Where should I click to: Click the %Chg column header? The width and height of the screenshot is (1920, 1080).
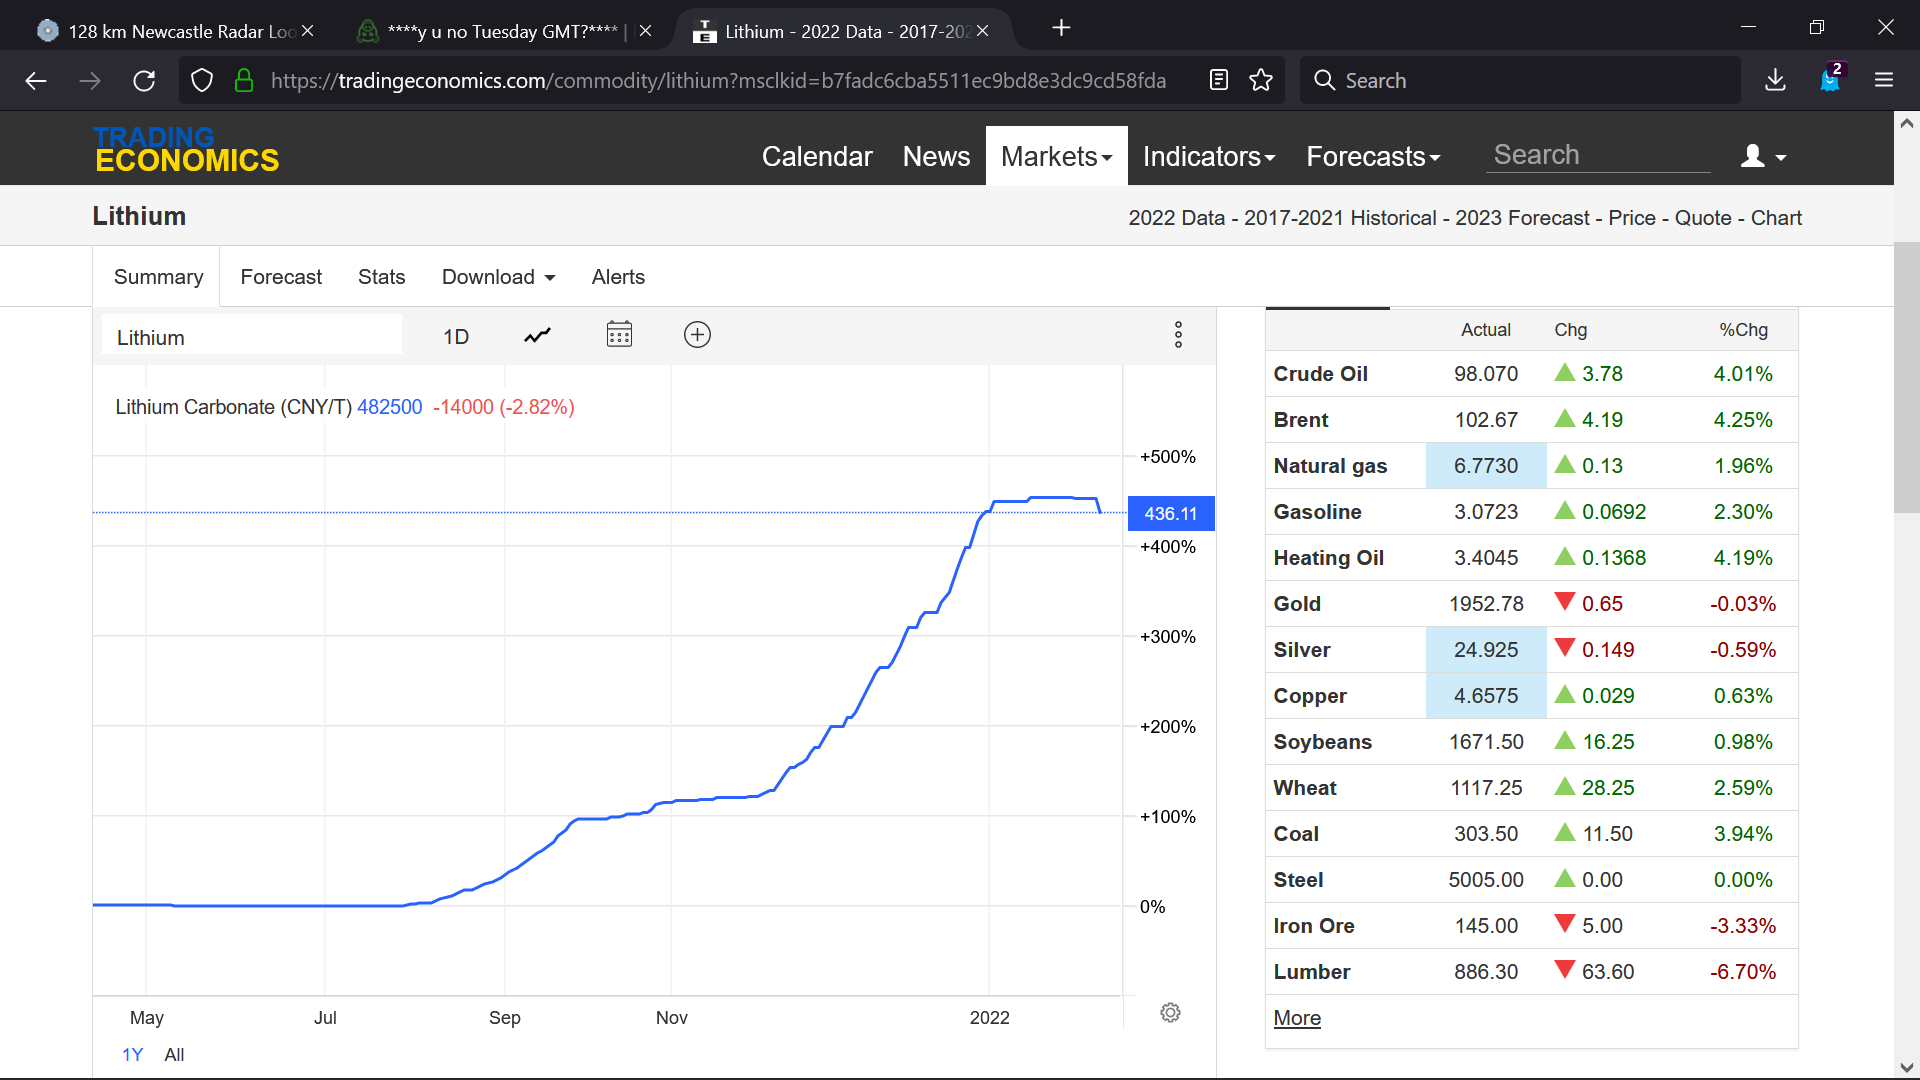[1743, 330]
